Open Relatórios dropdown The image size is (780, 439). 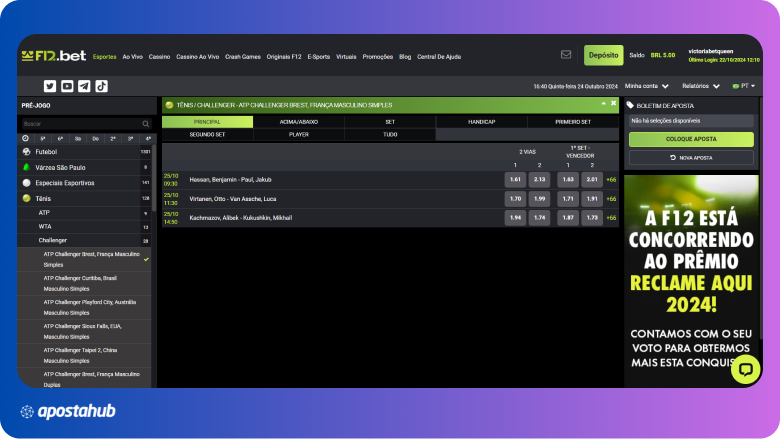tap(701, 86)
